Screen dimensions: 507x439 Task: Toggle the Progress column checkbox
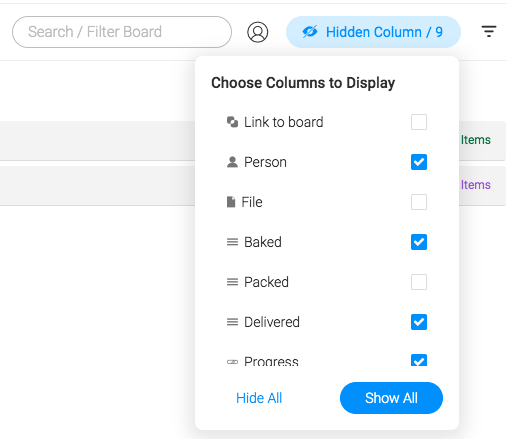(x=419, y=360)
